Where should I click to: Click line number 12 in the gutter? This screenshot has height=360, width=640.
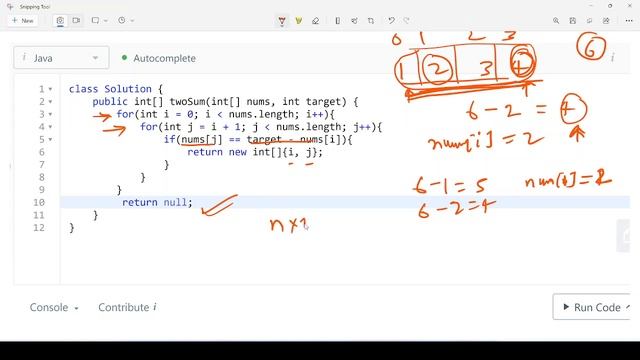pos(39,228)
